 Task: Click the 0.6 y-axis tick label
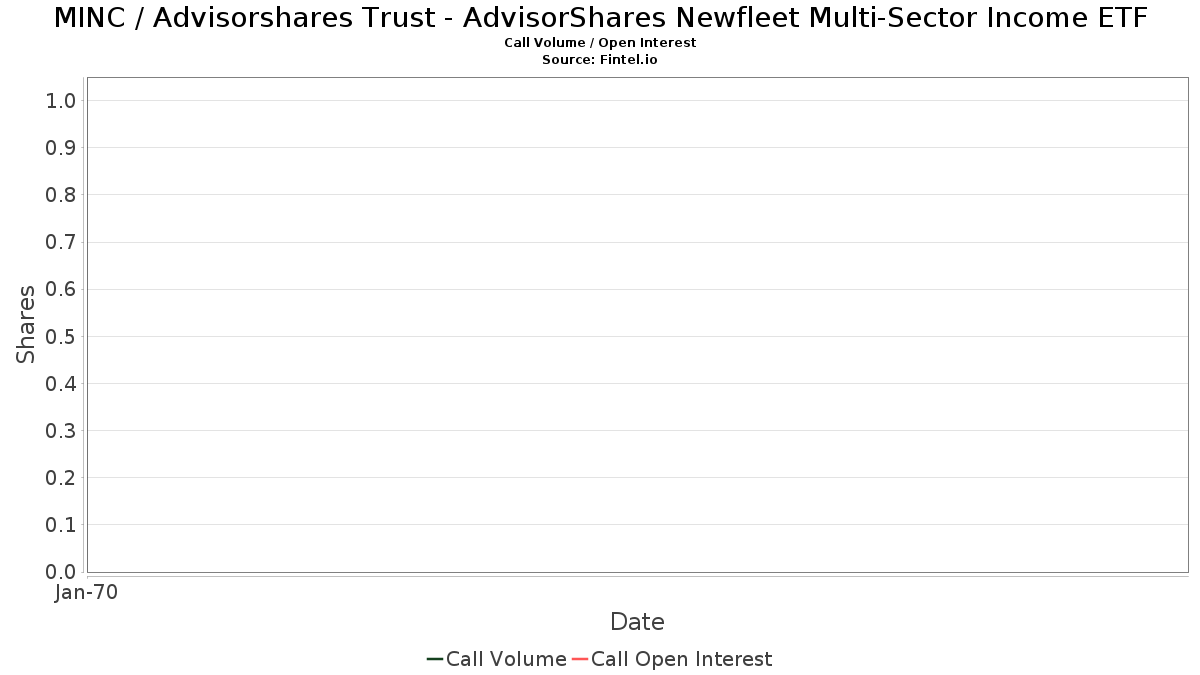(x=61, y=289)
